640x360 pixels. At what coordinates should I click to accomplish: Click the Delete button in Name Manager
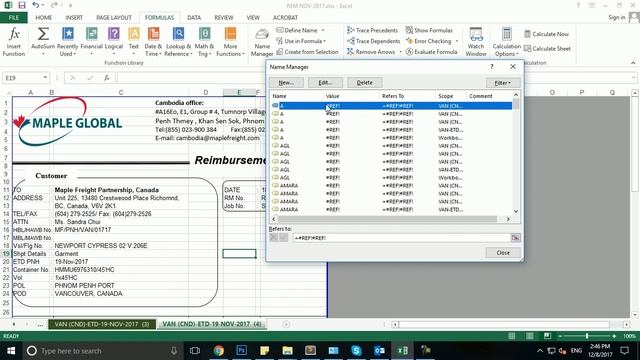(364, 82)
